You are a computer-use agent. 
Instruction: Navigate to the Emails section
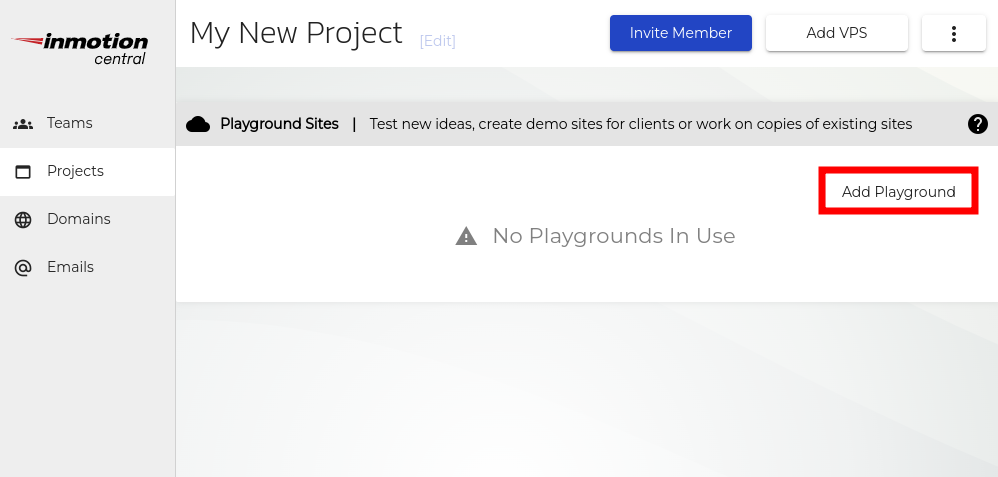[70, 267]
